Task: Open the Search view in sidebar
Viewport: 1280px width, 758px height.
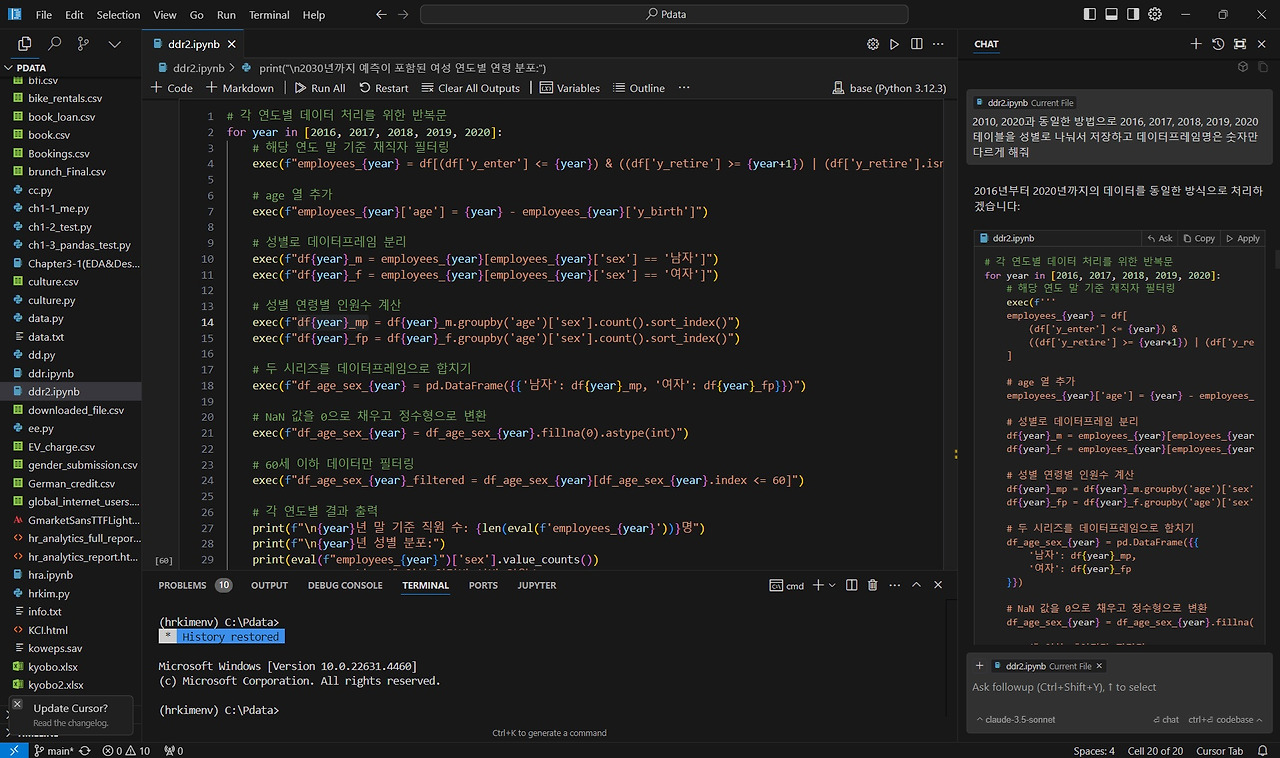Action: click(54, 44)
